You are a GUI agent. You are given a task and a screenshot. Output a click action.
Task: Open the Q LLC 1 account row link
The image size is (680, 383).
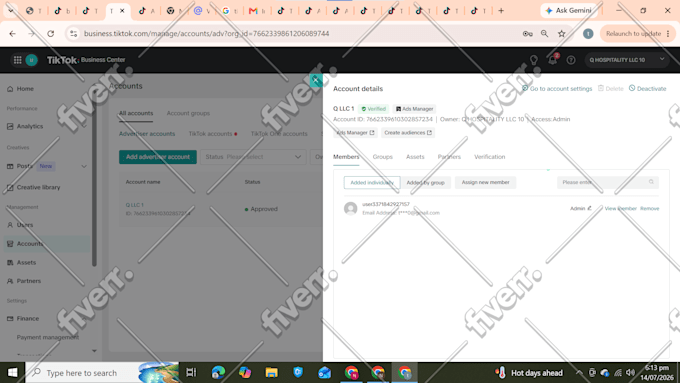(134, 205)
